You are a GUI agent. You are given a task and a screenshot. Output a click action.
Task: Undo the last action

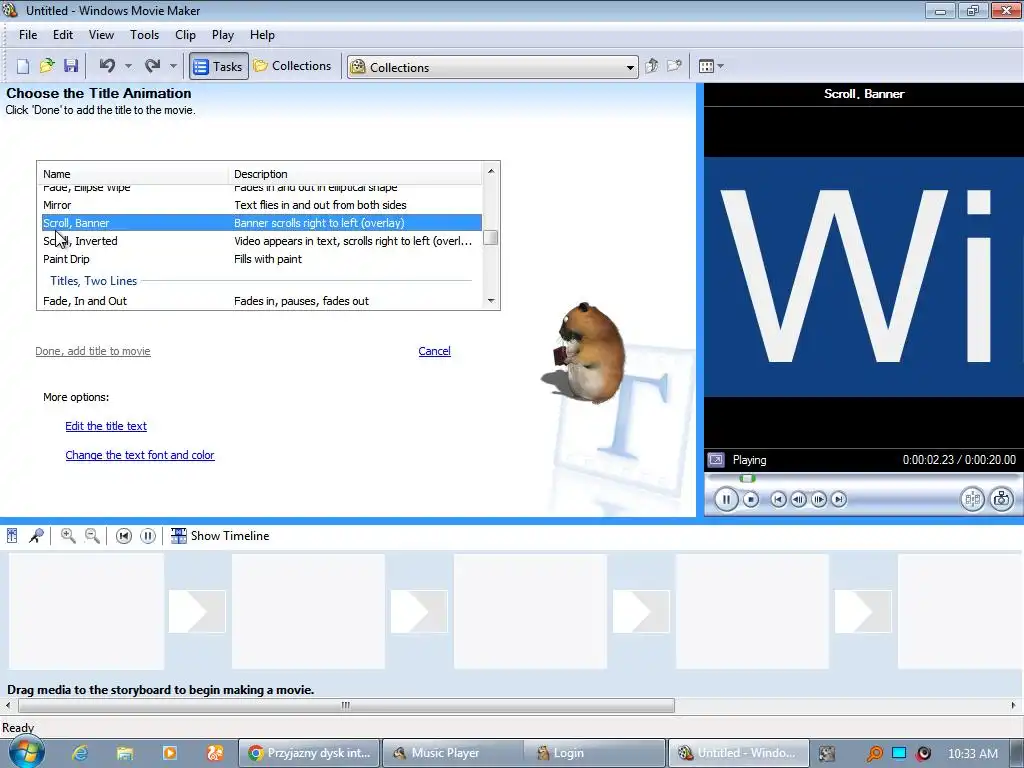(x=108, y=66)
